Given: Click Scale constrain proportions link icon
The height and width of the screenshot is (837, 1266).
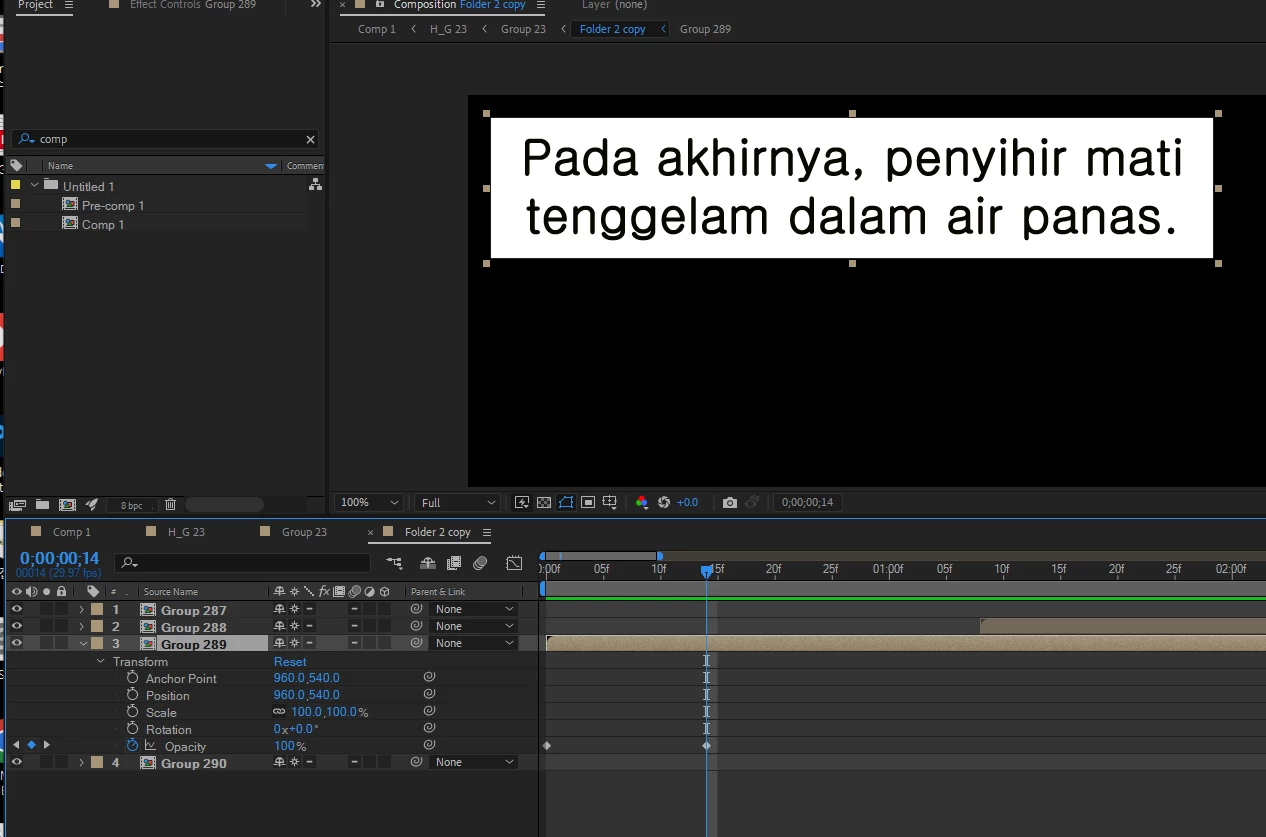Looking at the screenshot, I should (279, 712).
